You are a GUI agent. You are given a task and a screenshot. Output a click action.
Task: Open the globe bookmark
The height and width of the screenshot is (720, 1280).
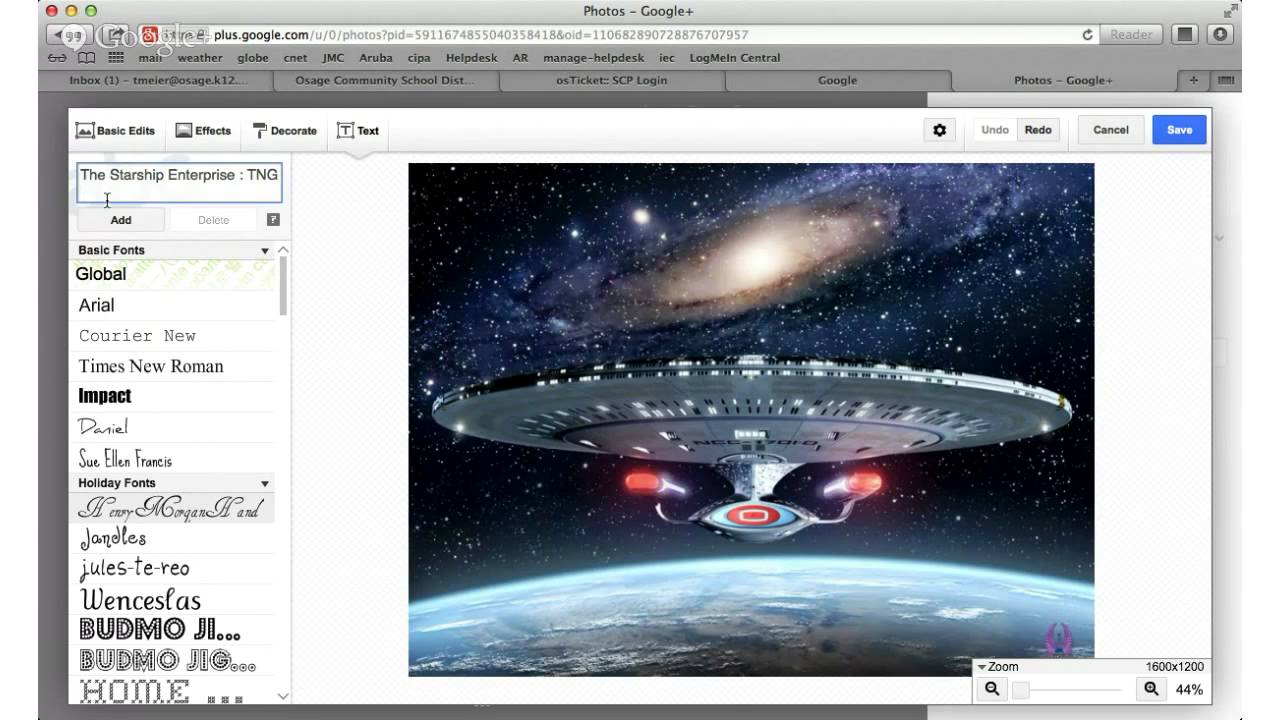point(253,58)
